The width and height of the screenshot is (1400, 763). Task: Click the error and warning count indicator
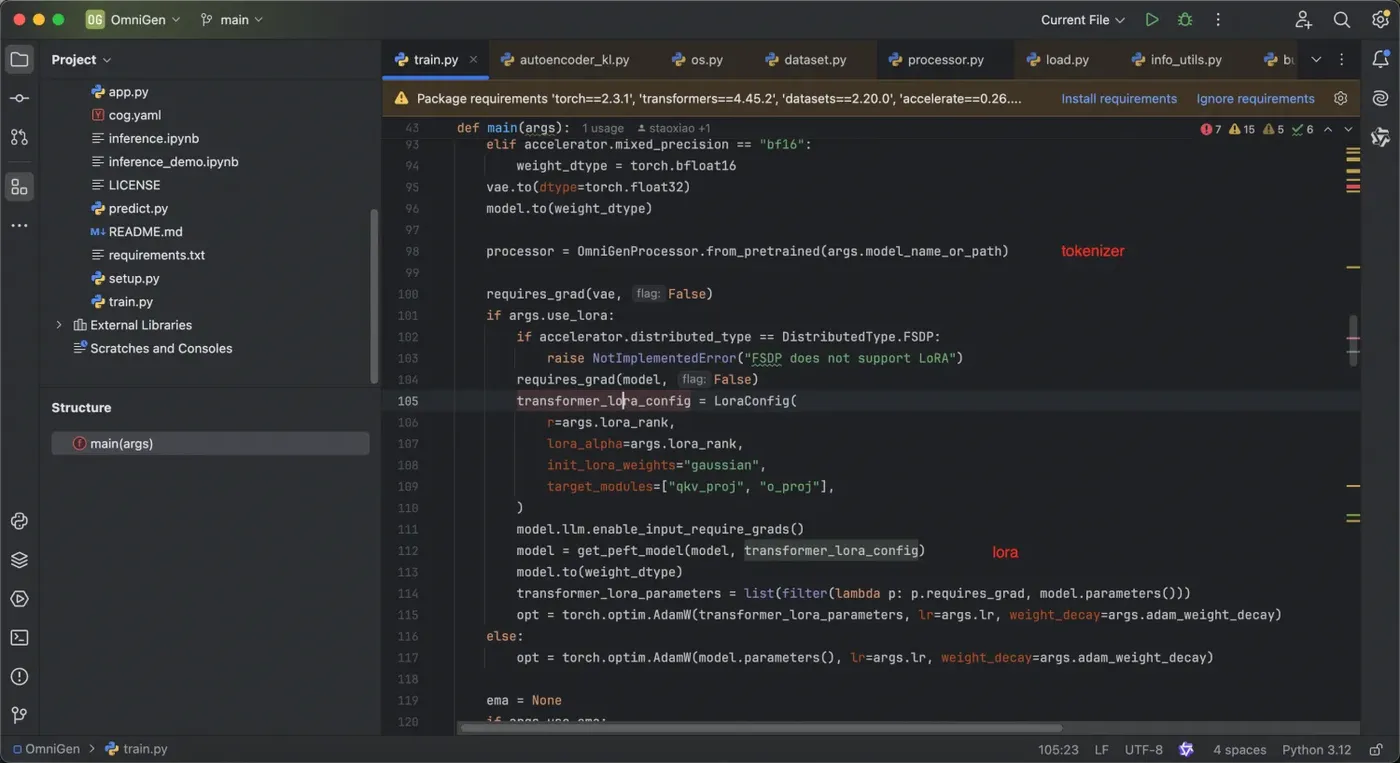pyautogui.click(x=1257, y=129)
